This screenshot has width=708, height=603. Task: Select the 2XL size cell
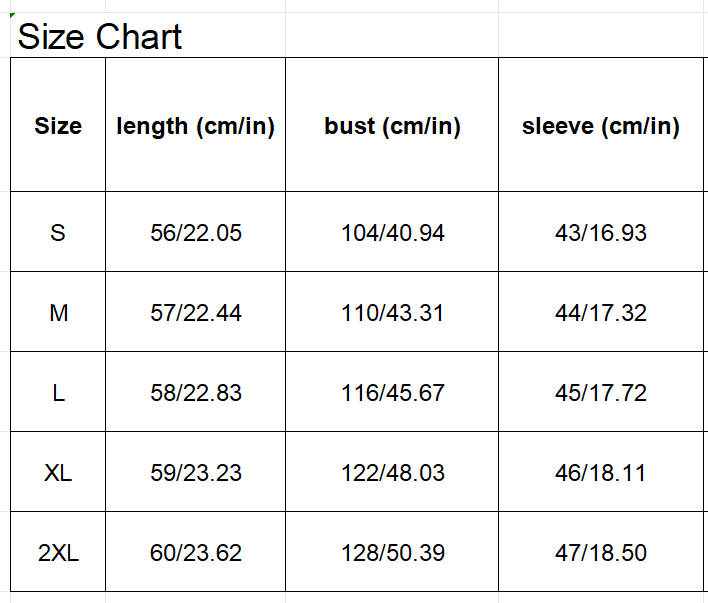(58, 553)
